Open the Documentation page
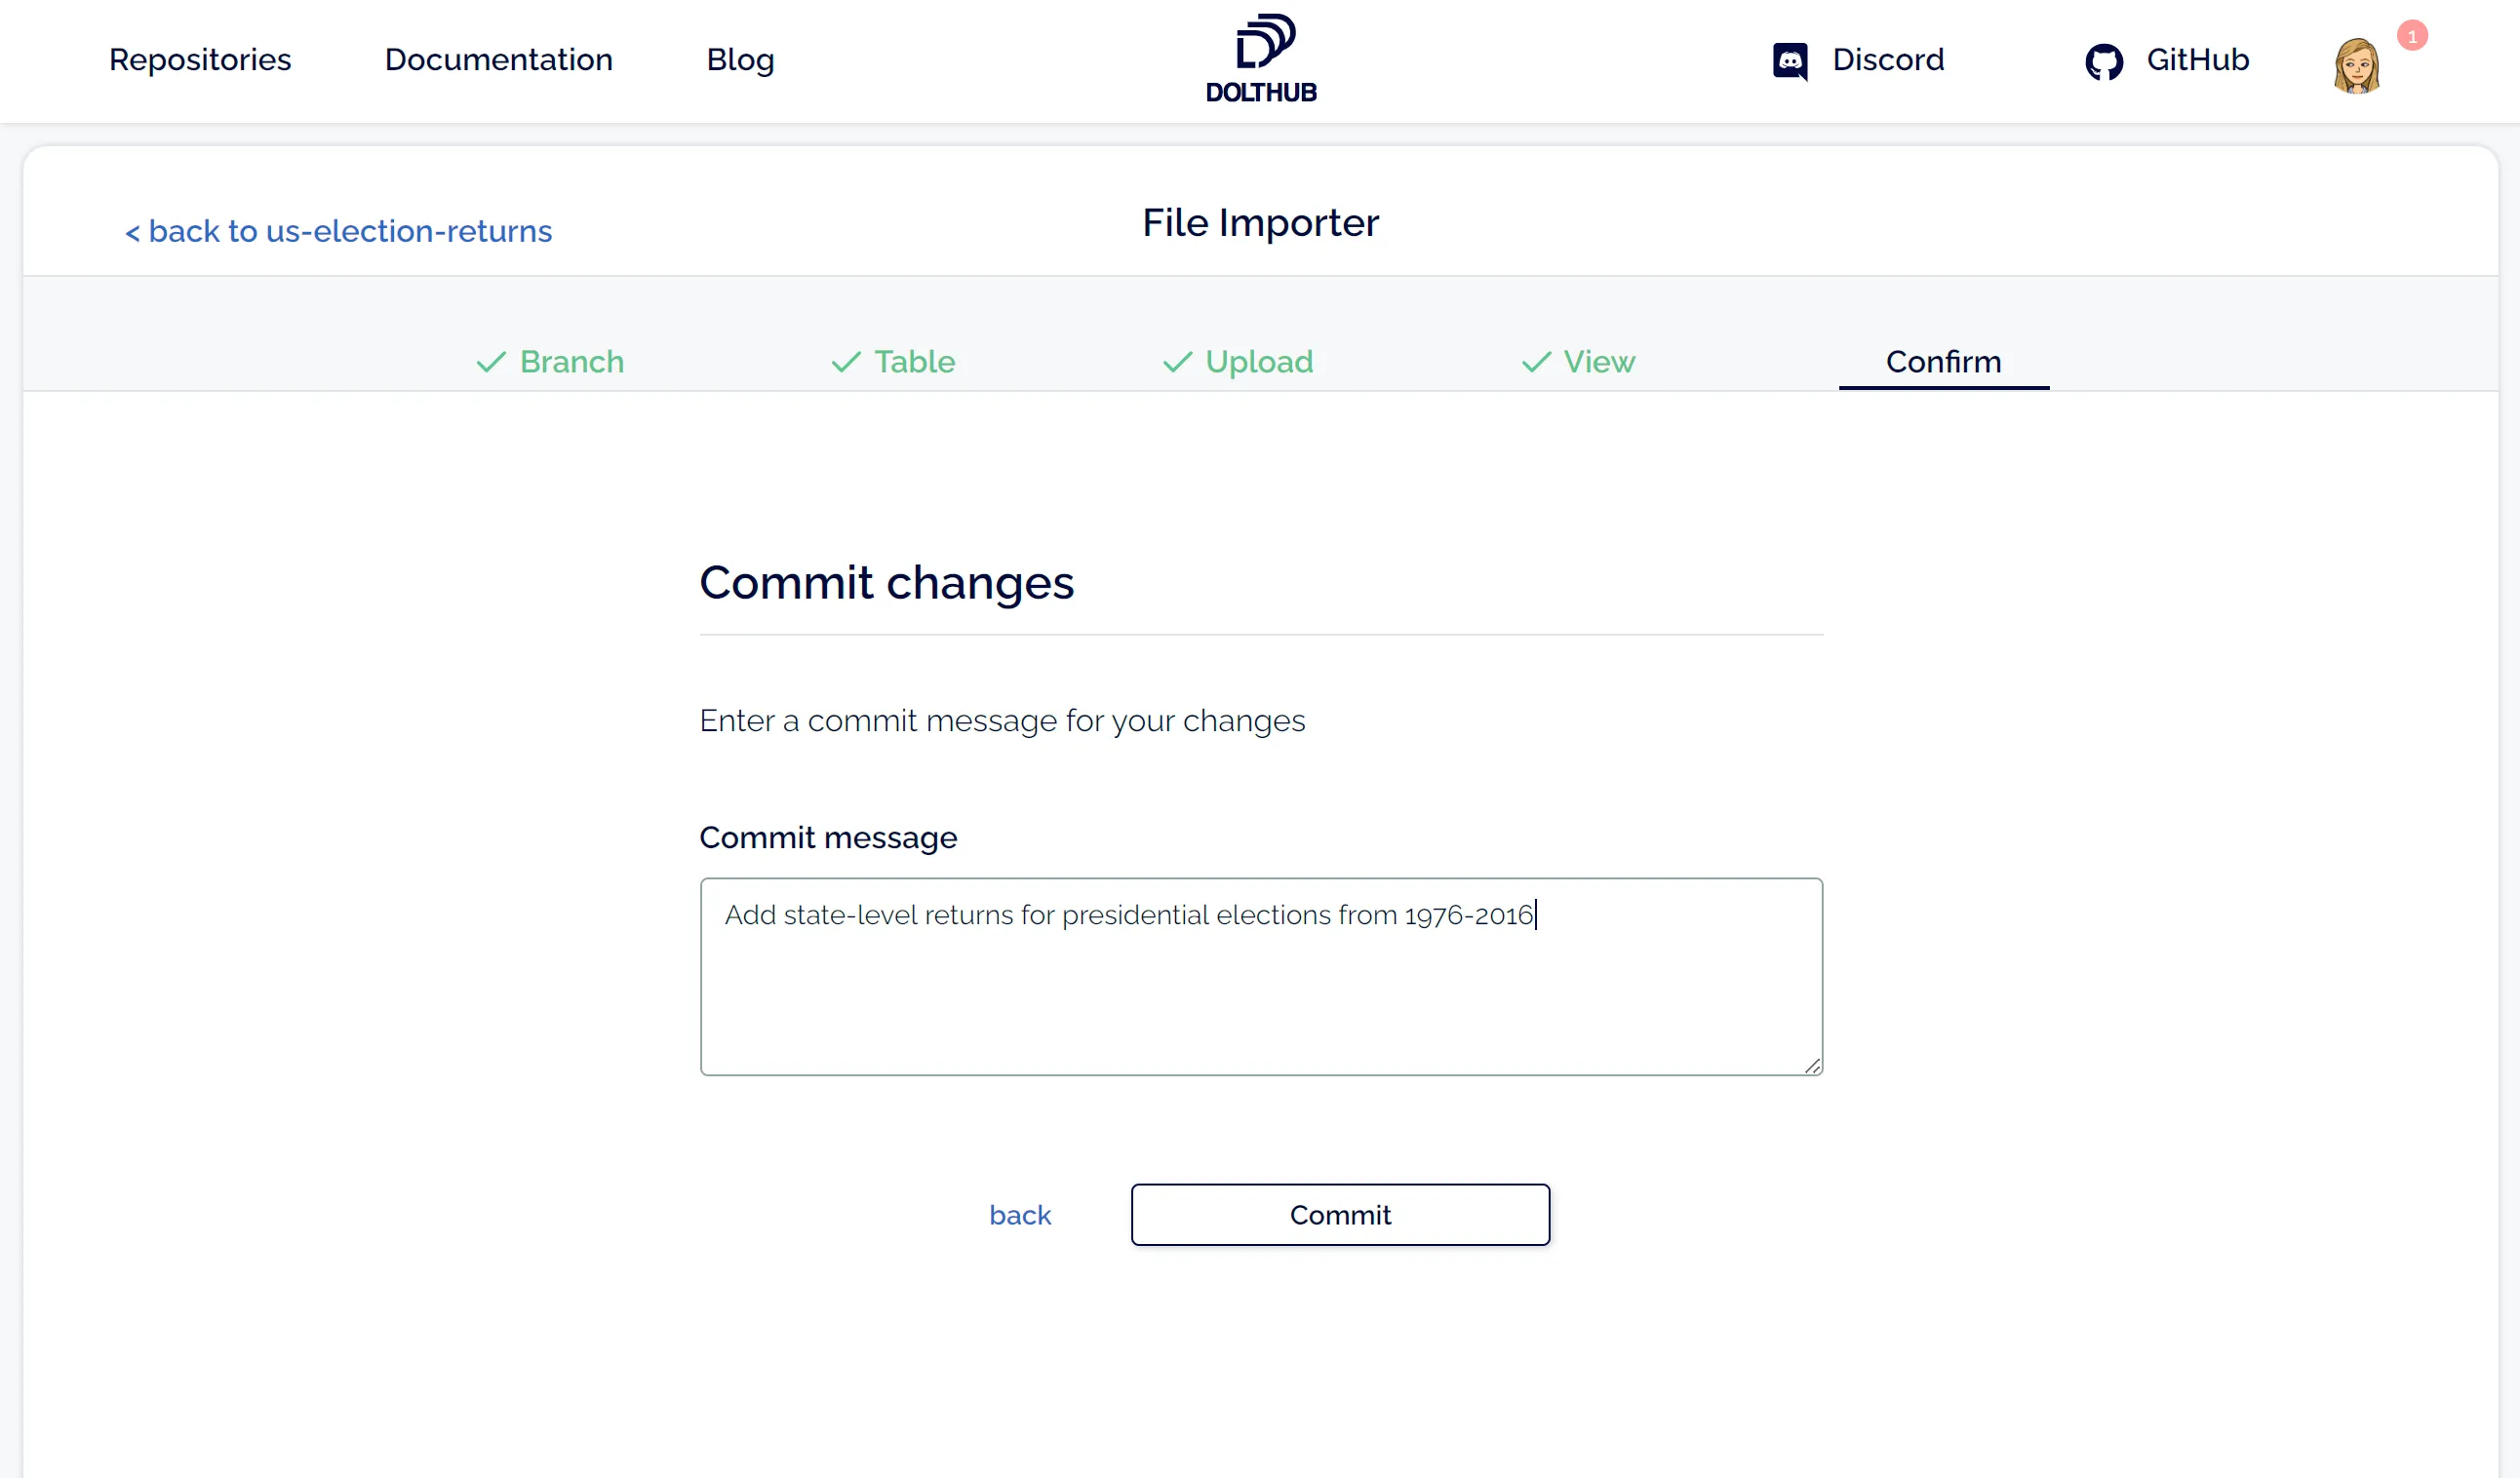The image size is (2520, 1478). 499,60
